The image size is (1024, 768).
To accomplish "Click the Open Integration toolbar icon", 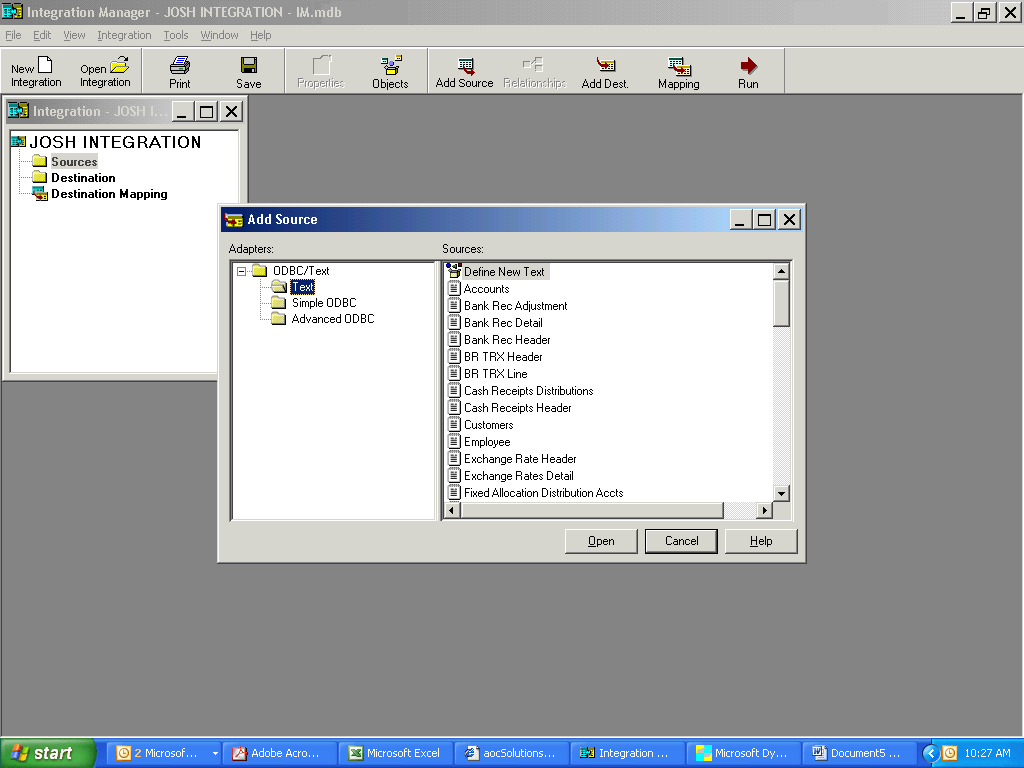I will pos(103,70).
